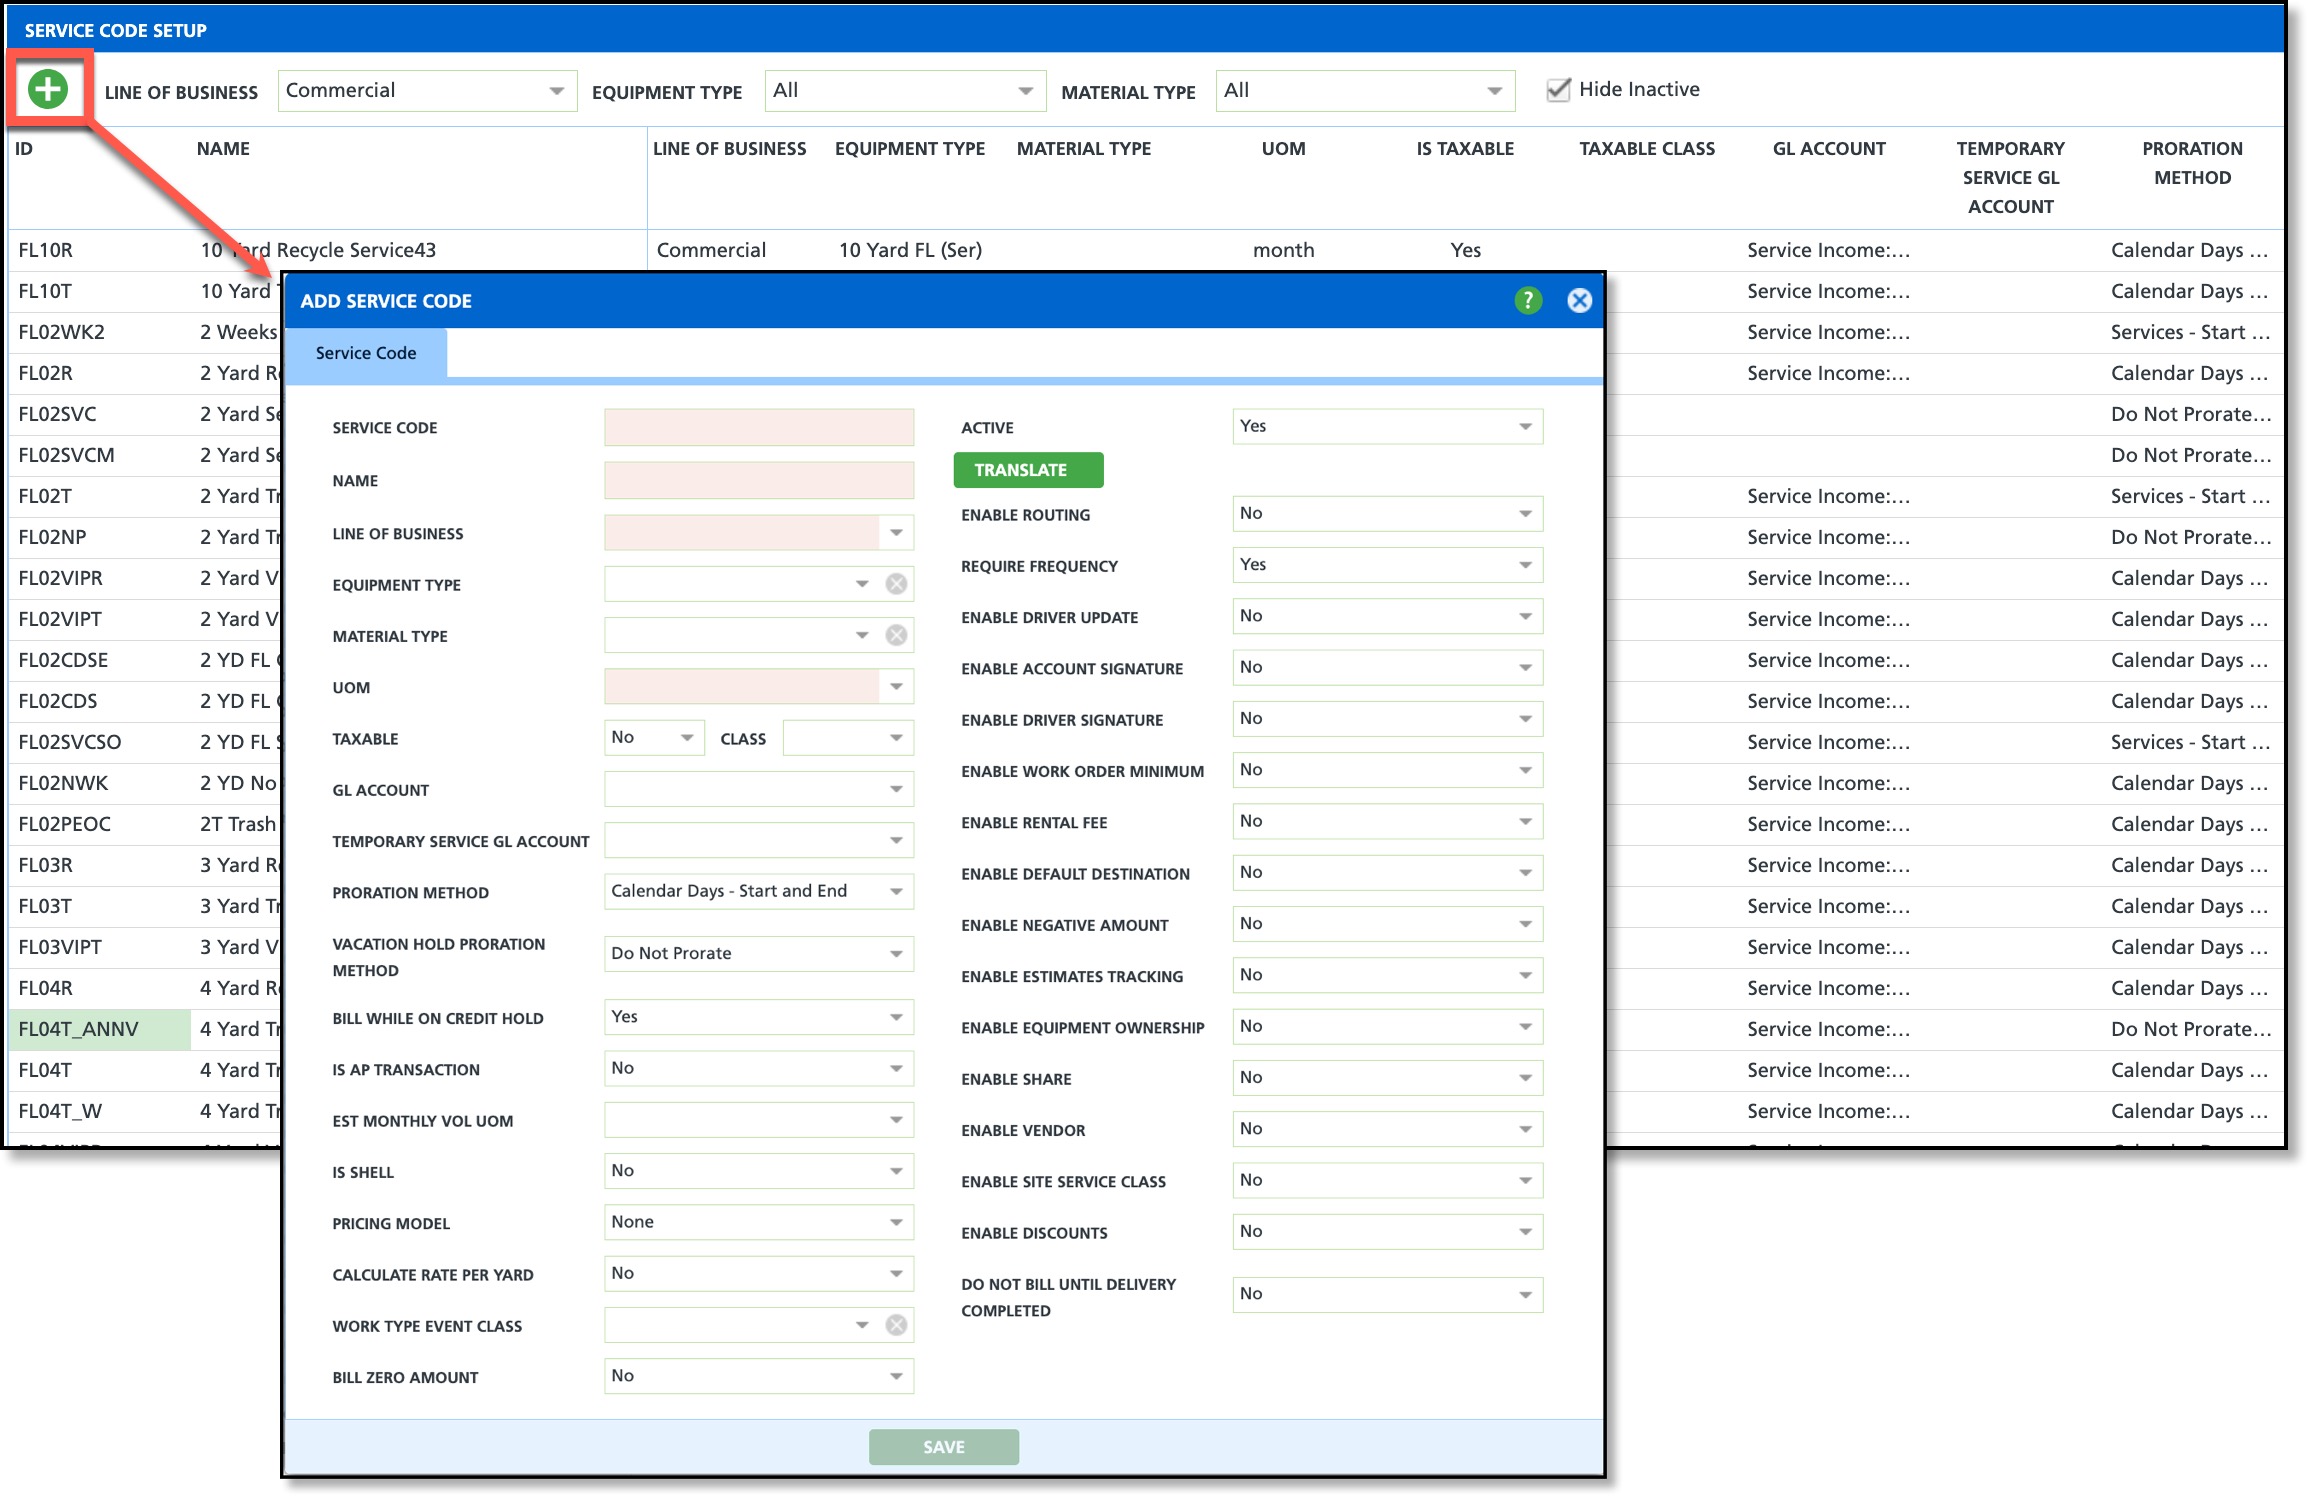Click into the Service Code text field

click(x=758, y=427)
